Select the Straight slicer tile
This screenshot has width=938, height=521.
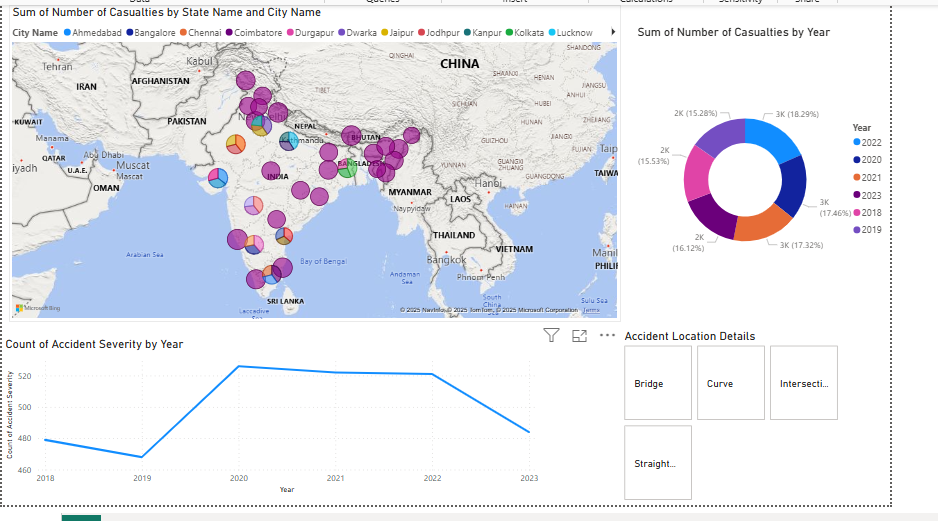[658, 463]
